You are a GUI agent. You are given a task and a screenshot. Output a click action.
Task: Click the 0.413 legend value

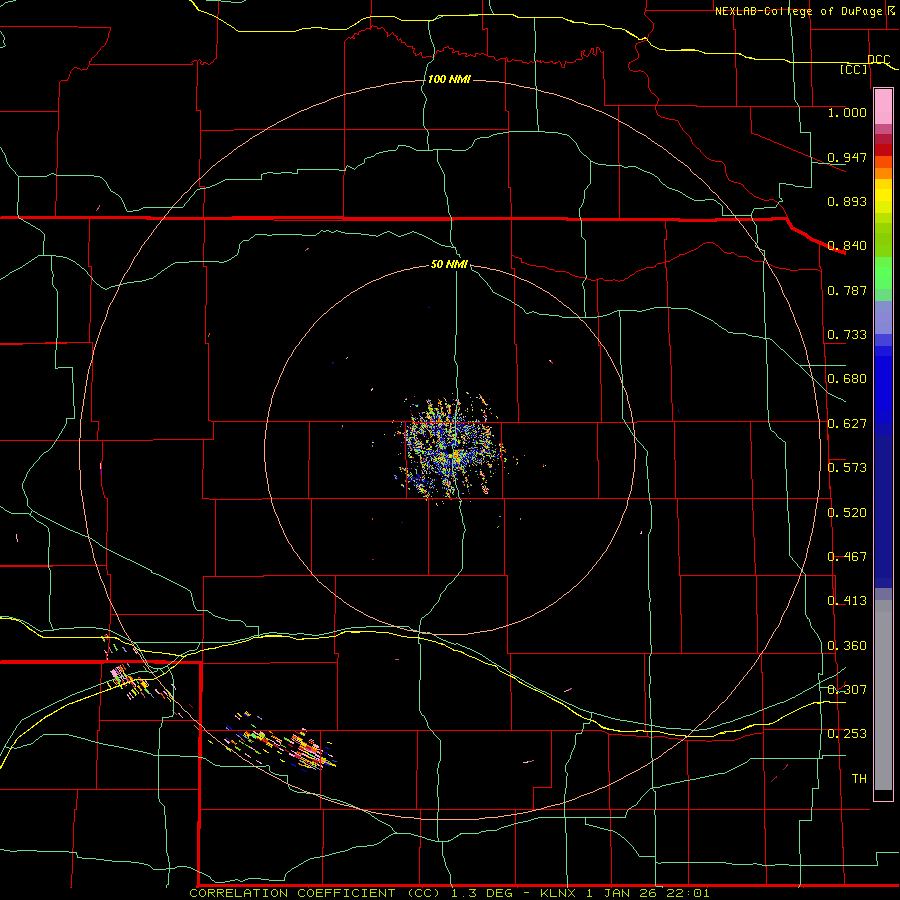point(847,601)
